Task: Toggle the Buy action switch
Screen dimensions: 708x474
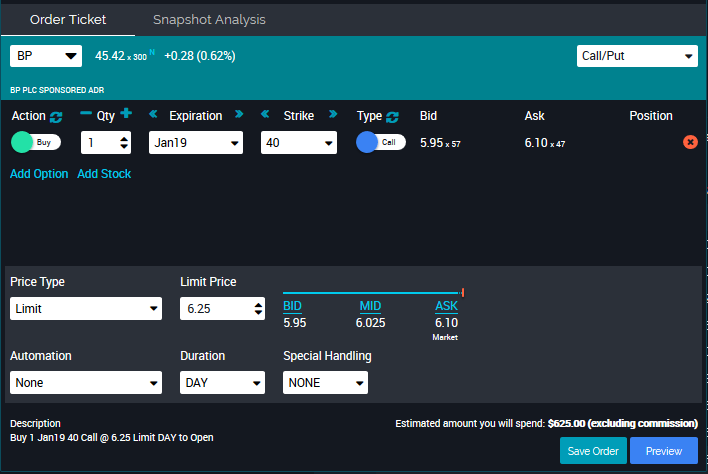Action: pyautogui.click(x=35, y=142)
